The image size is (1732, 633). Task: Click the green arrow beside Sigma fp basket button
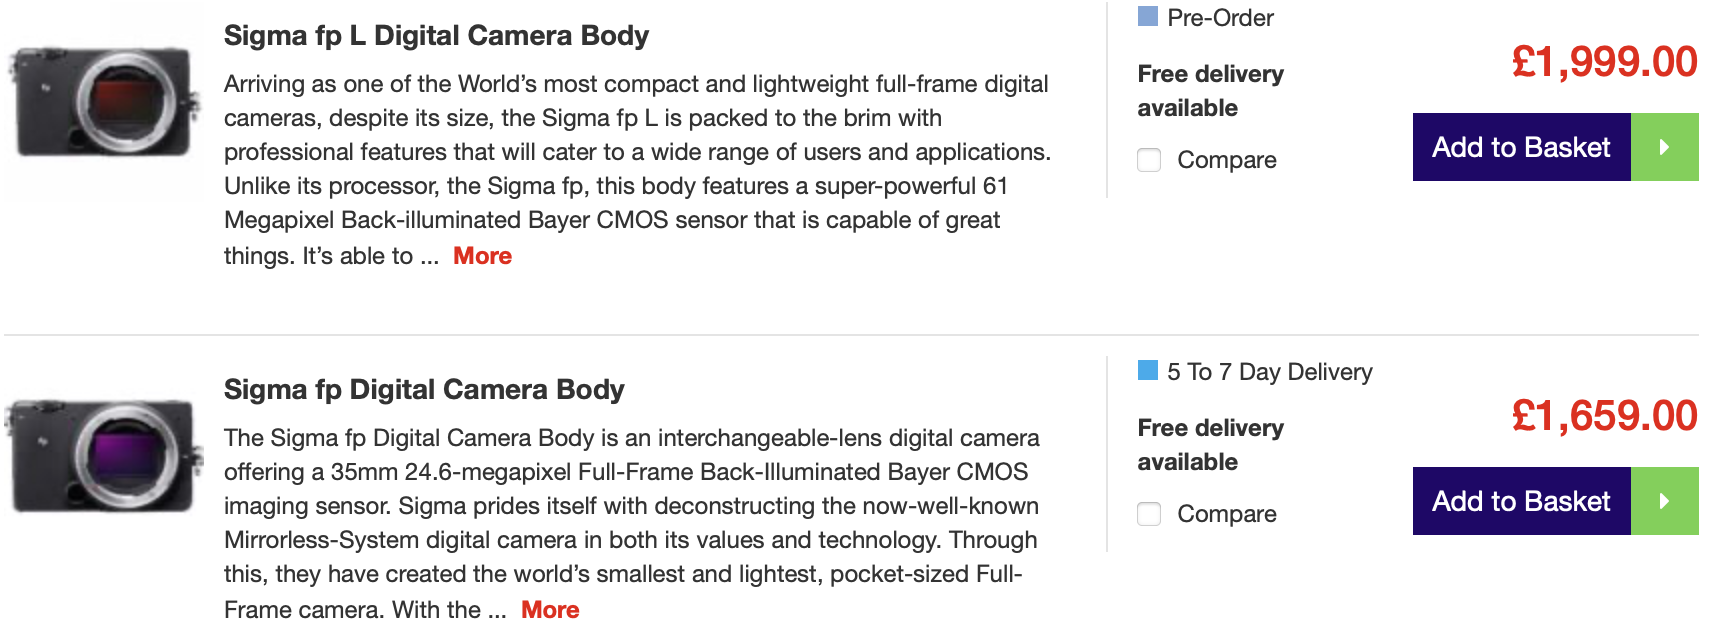(1665, 501)
